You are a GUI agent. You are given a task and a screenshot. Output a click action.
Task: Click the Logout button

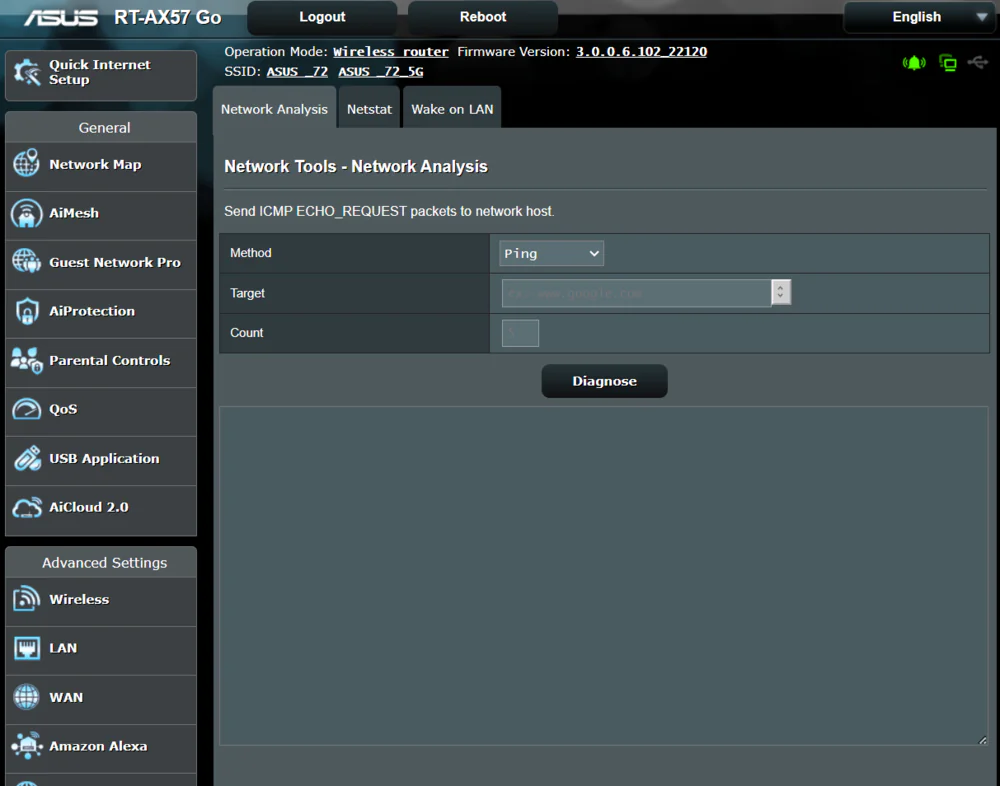tap(322, 17)
